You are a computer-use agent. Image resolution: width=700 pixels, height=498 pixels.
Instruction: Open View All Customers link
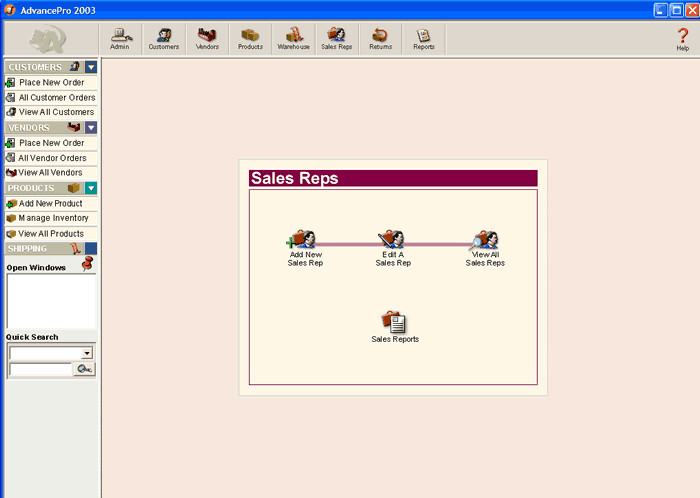click(x=51, y=112)
